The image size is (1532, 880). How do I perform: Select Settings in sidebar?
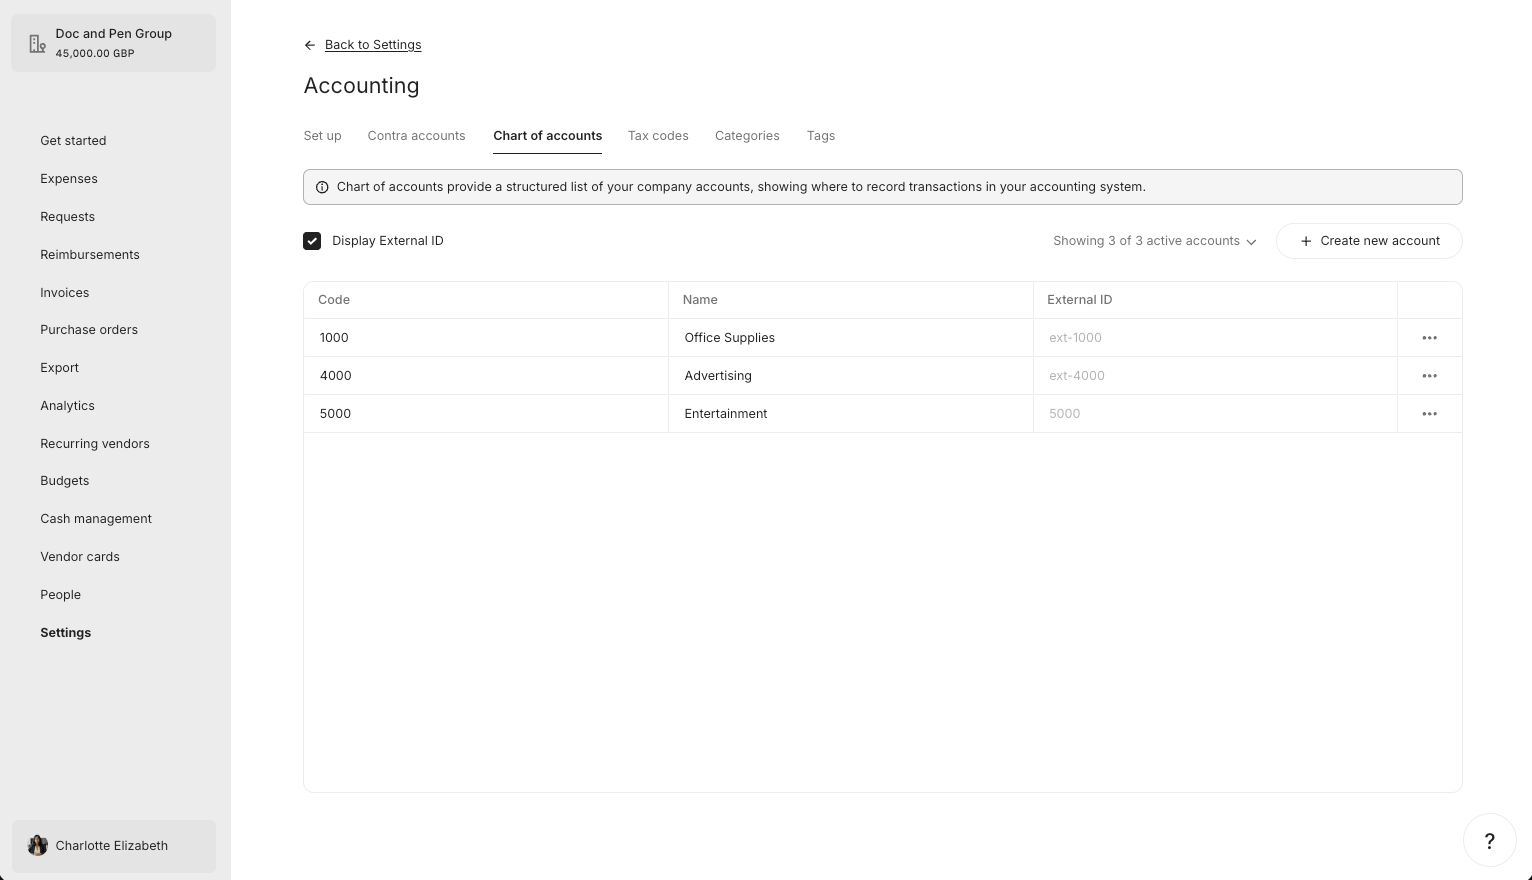coord(65,633)
